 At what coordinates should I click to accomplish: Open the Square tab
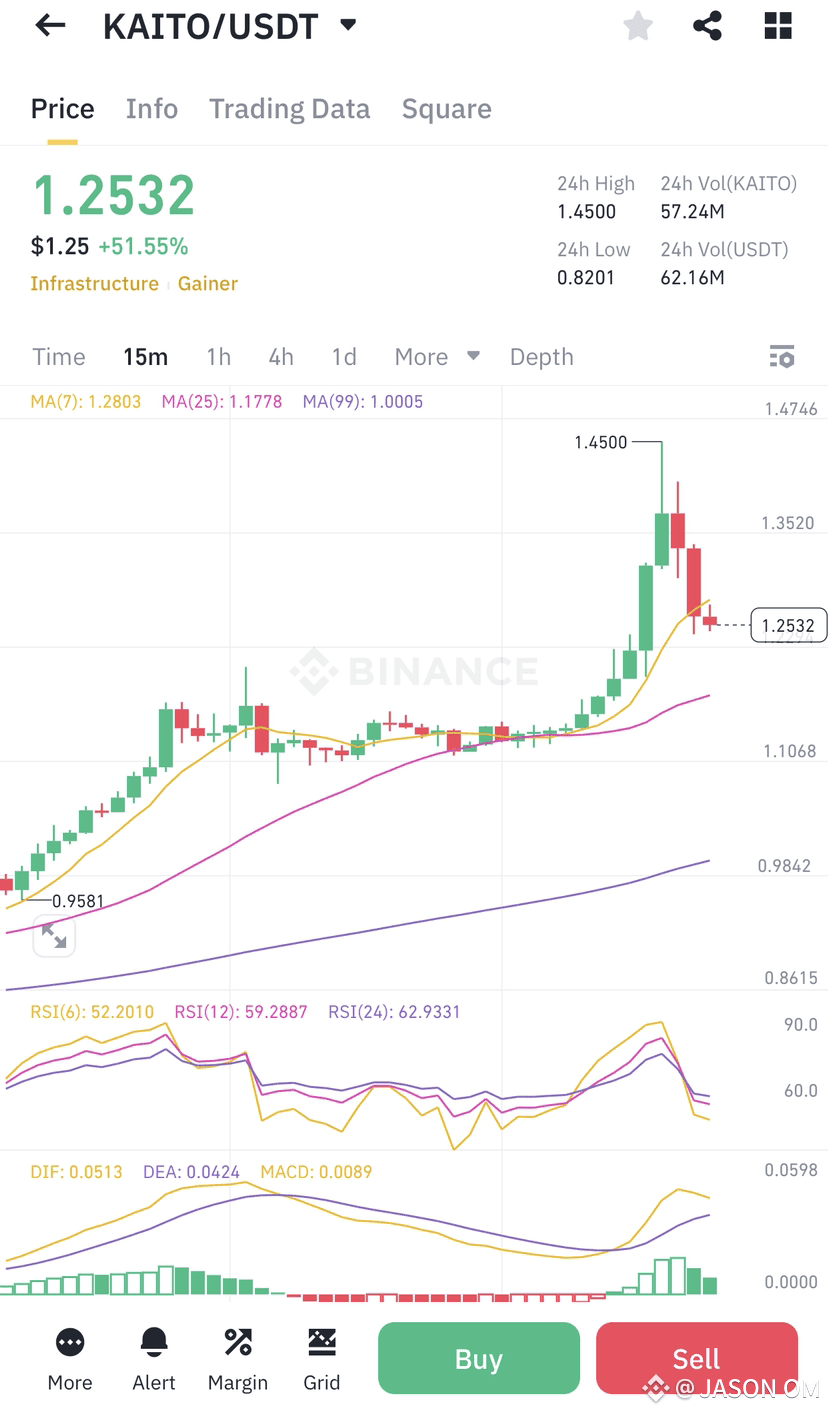coord(446,108)
